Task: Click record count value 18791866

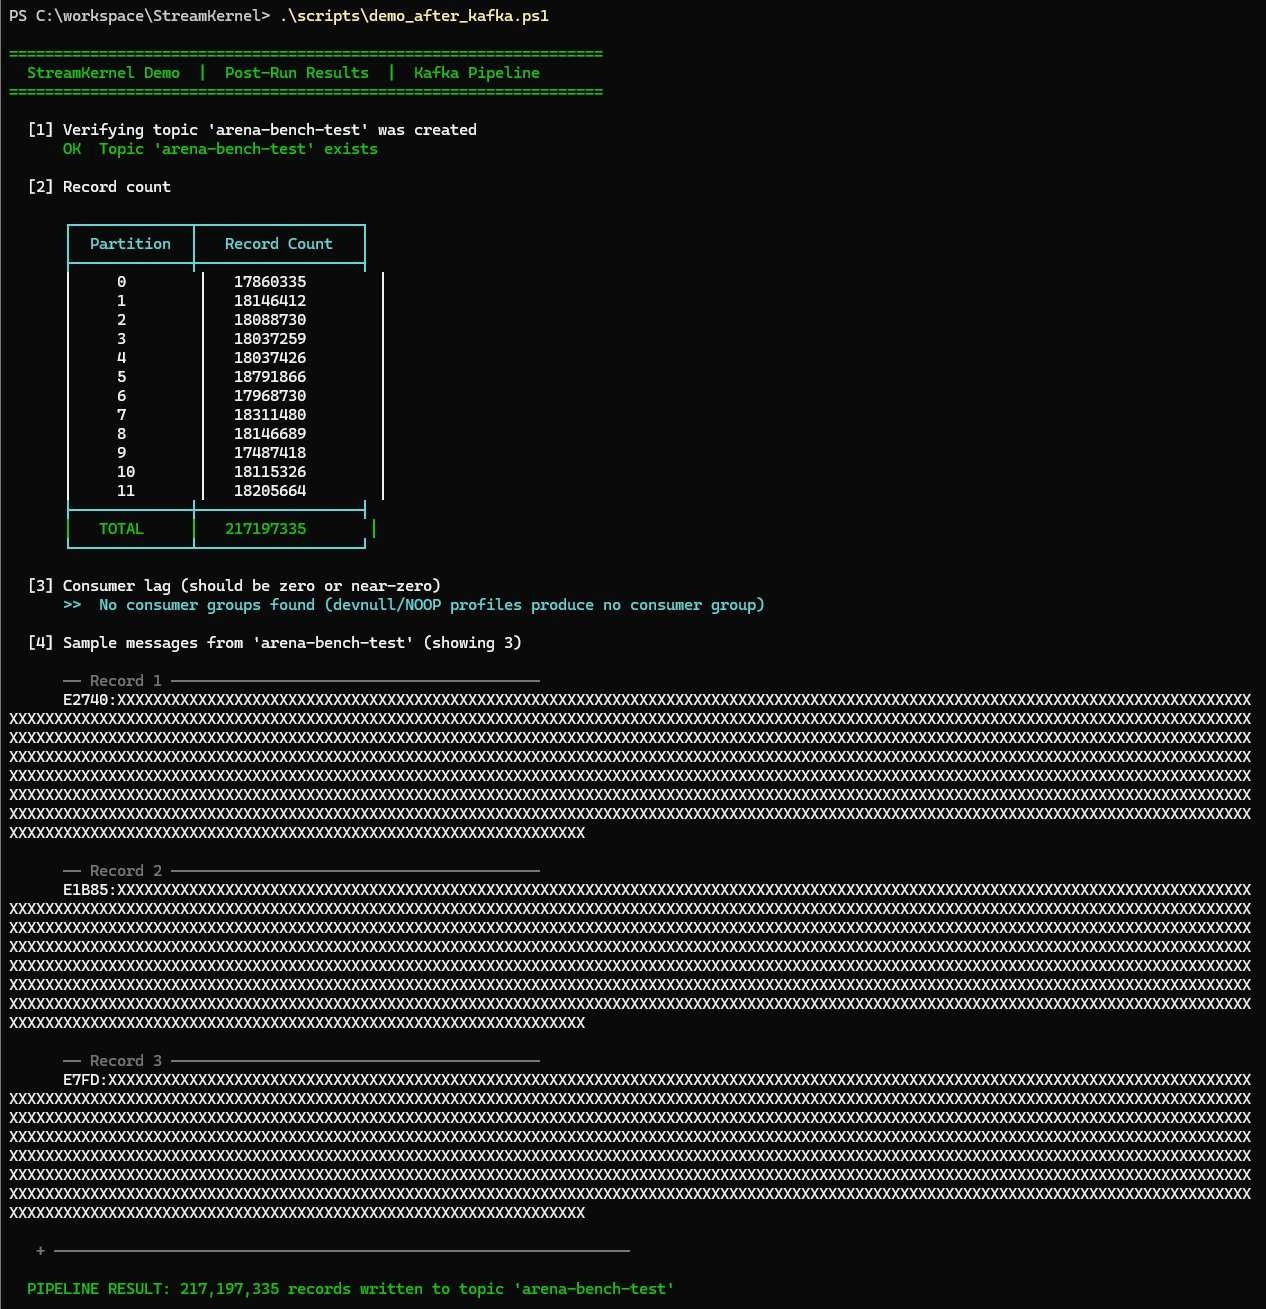Action: click(270, 377)
